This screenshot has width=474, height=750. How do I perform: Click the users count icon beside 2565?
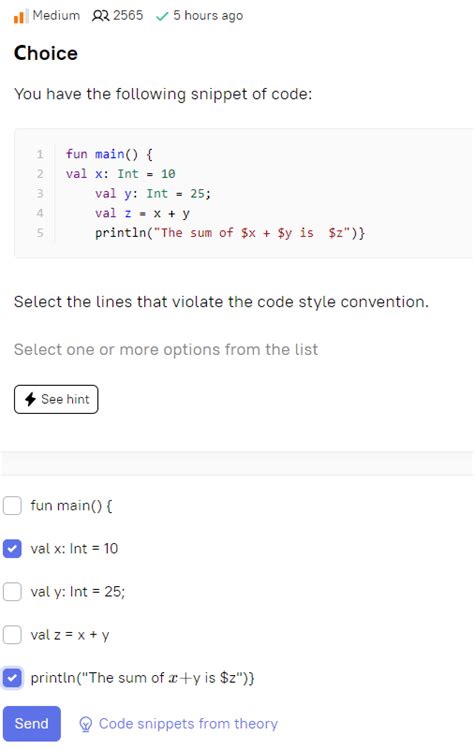(100, 16)
